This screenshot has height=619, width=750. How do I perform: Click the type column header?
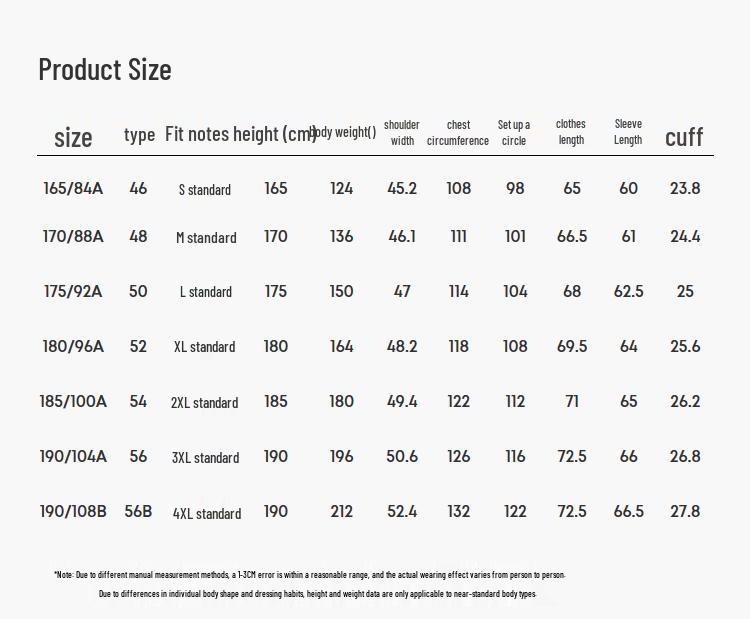click(139, 134)
